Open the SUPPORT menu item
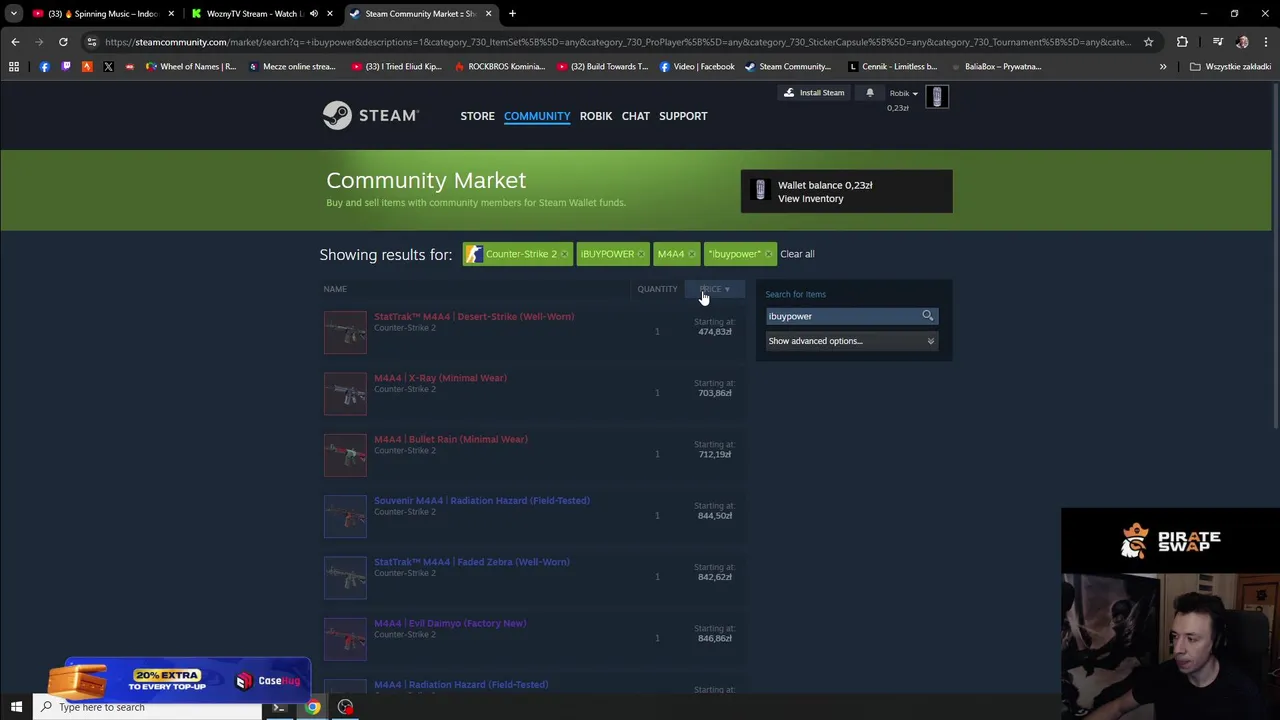This screenshot has height=720, width=1280. (683, 116)
